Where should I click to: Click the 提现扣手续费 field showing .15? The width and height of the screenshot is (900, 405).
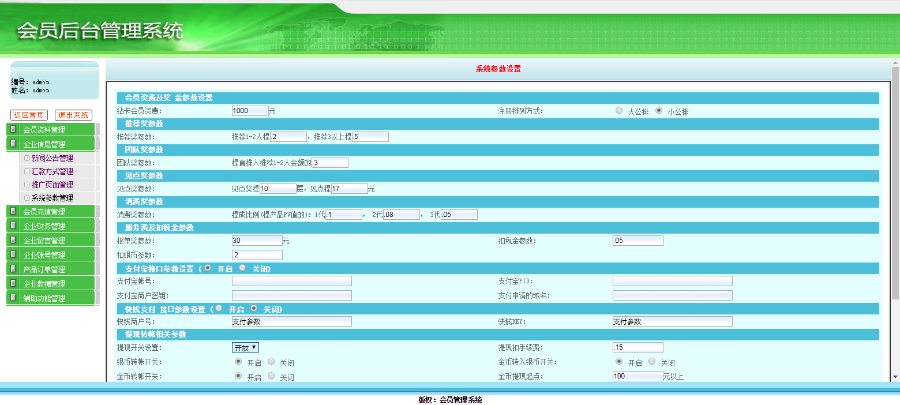point(638,348)
